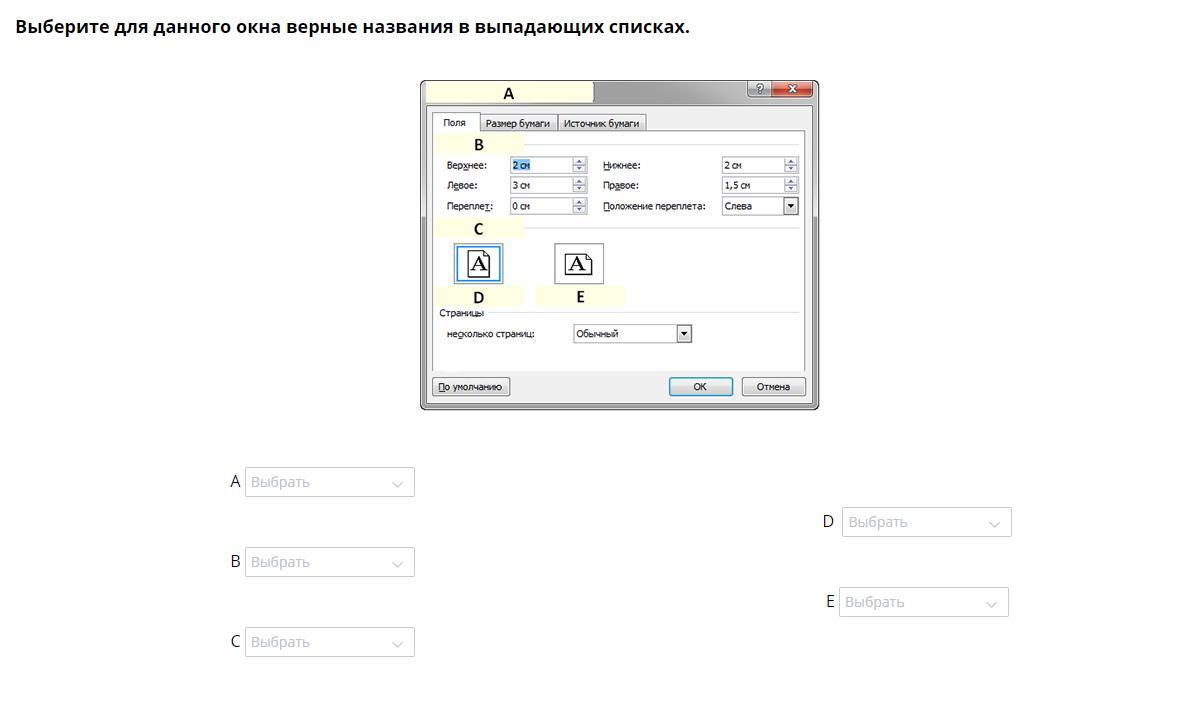Viewport: 1188px width, 721px height.
Task: Adjust the Левое margin spinner arrows
Action: tap(580, 185)
